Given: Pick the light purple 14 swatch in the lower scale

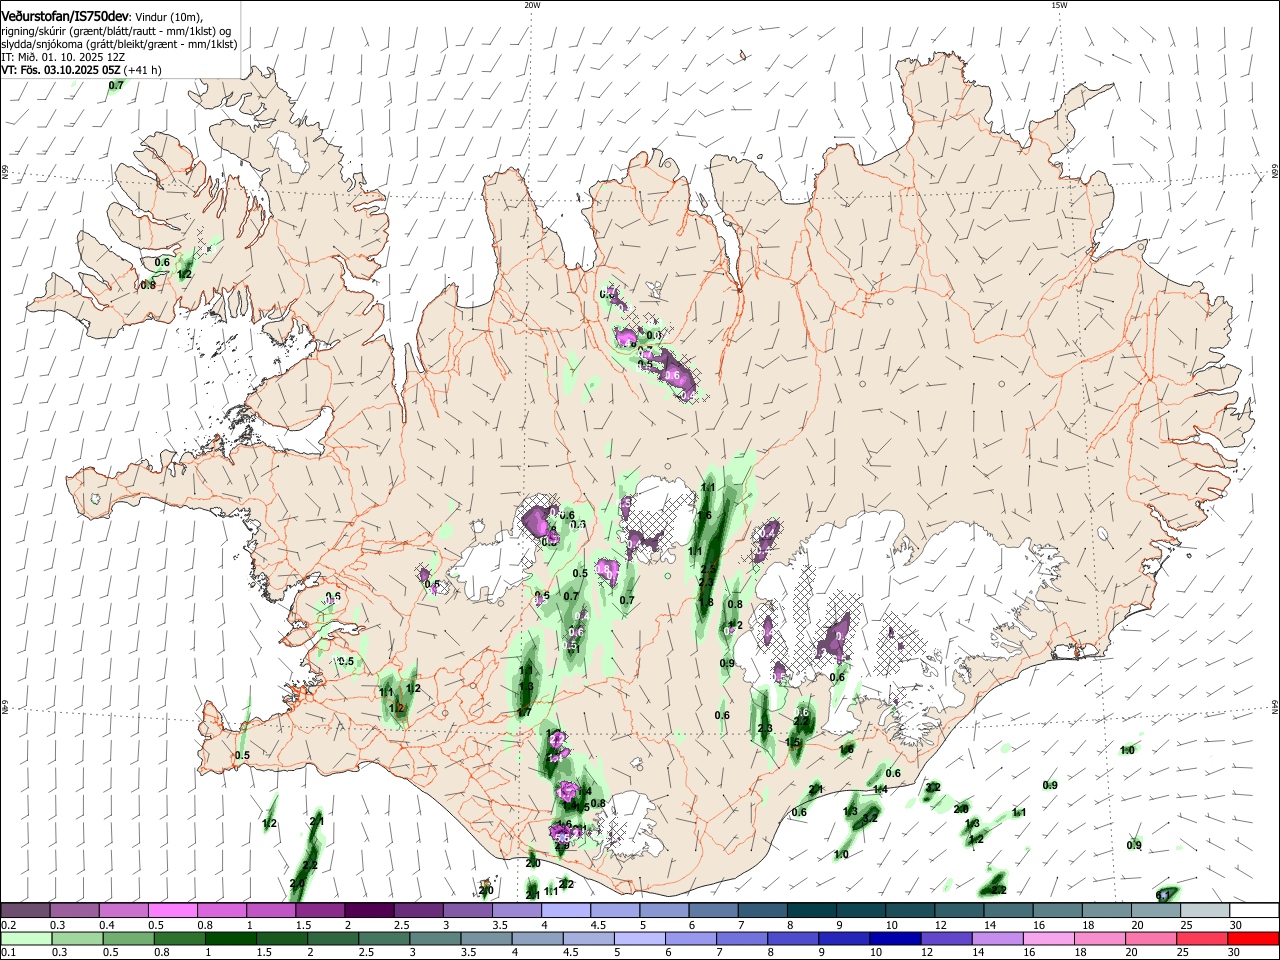Looking at the screenshot, I should pyautogui.click(x=996, y=938).
